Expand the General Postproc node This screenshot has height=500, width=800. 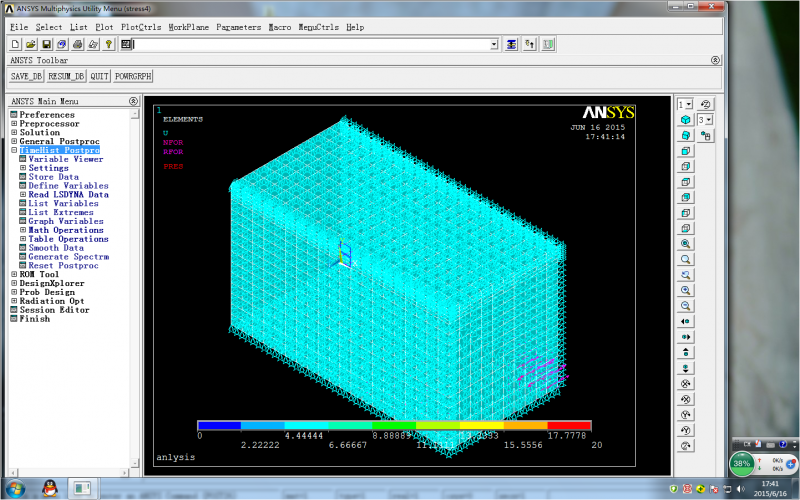(x=14, y=141)
